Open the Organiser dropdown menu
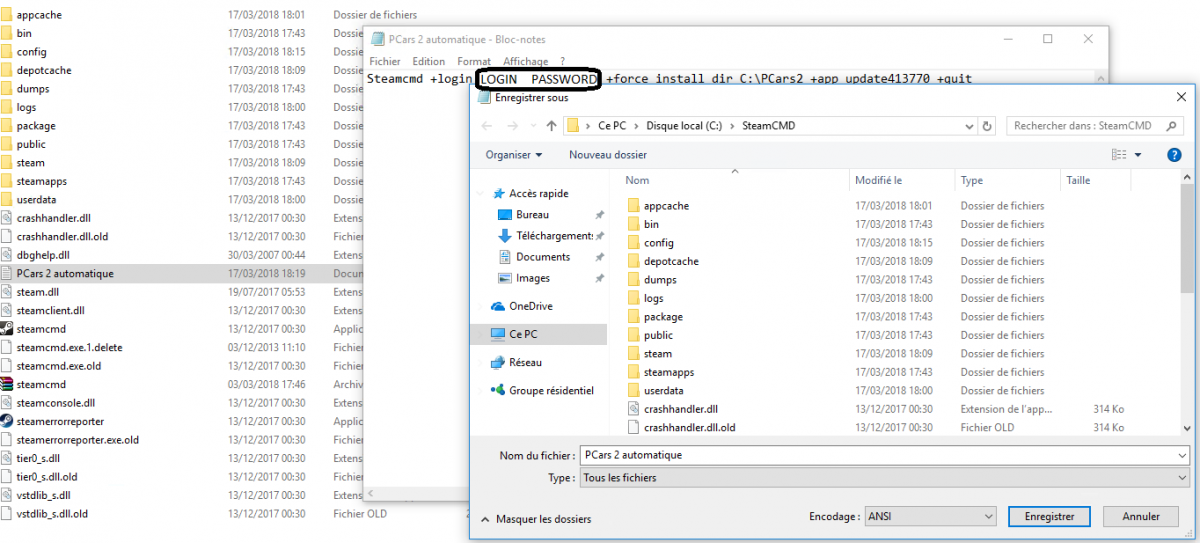Screen dimensions: 1200x543 pyautogui.click(x=514, y=155)
